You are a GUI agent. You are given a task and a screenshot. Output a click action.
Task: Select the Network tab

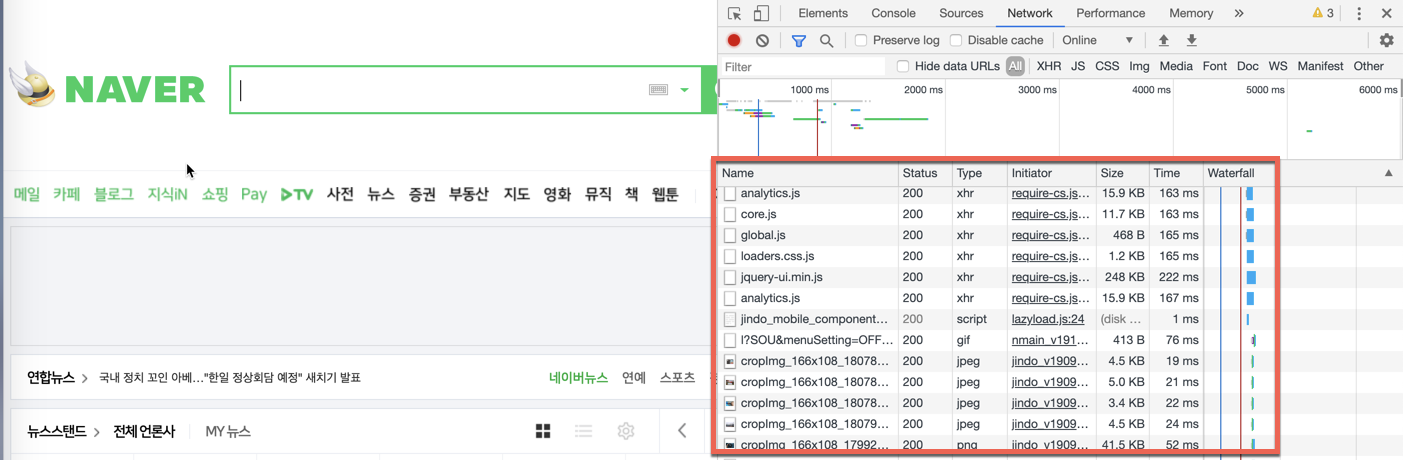[1030, 13]
